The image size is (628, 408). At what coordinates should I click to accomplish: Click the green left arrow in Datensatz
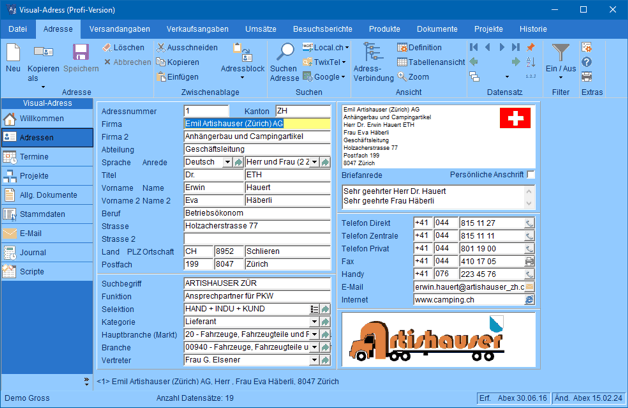[x=474, y=62]
